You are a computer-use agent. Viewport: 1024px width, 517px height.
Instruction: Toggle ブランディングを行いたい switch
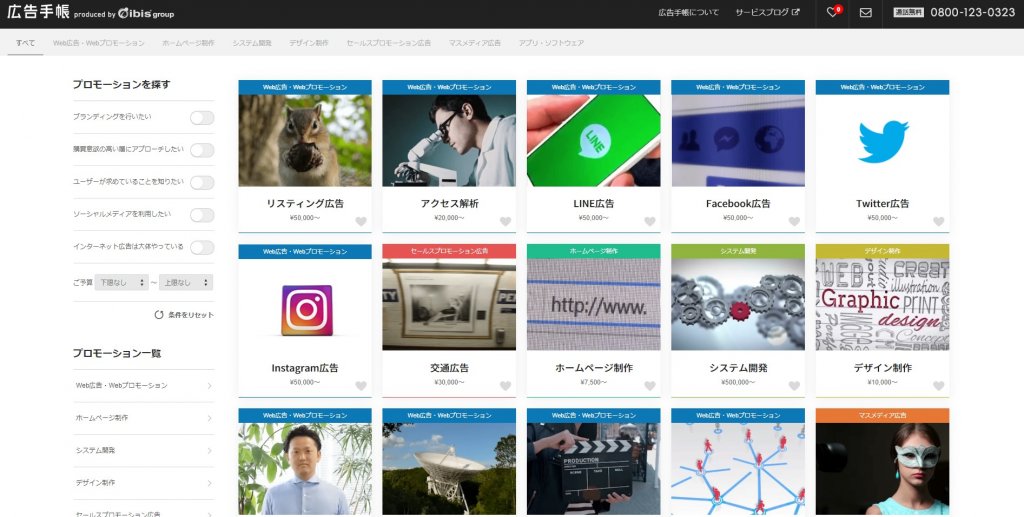tap(202, 118)
